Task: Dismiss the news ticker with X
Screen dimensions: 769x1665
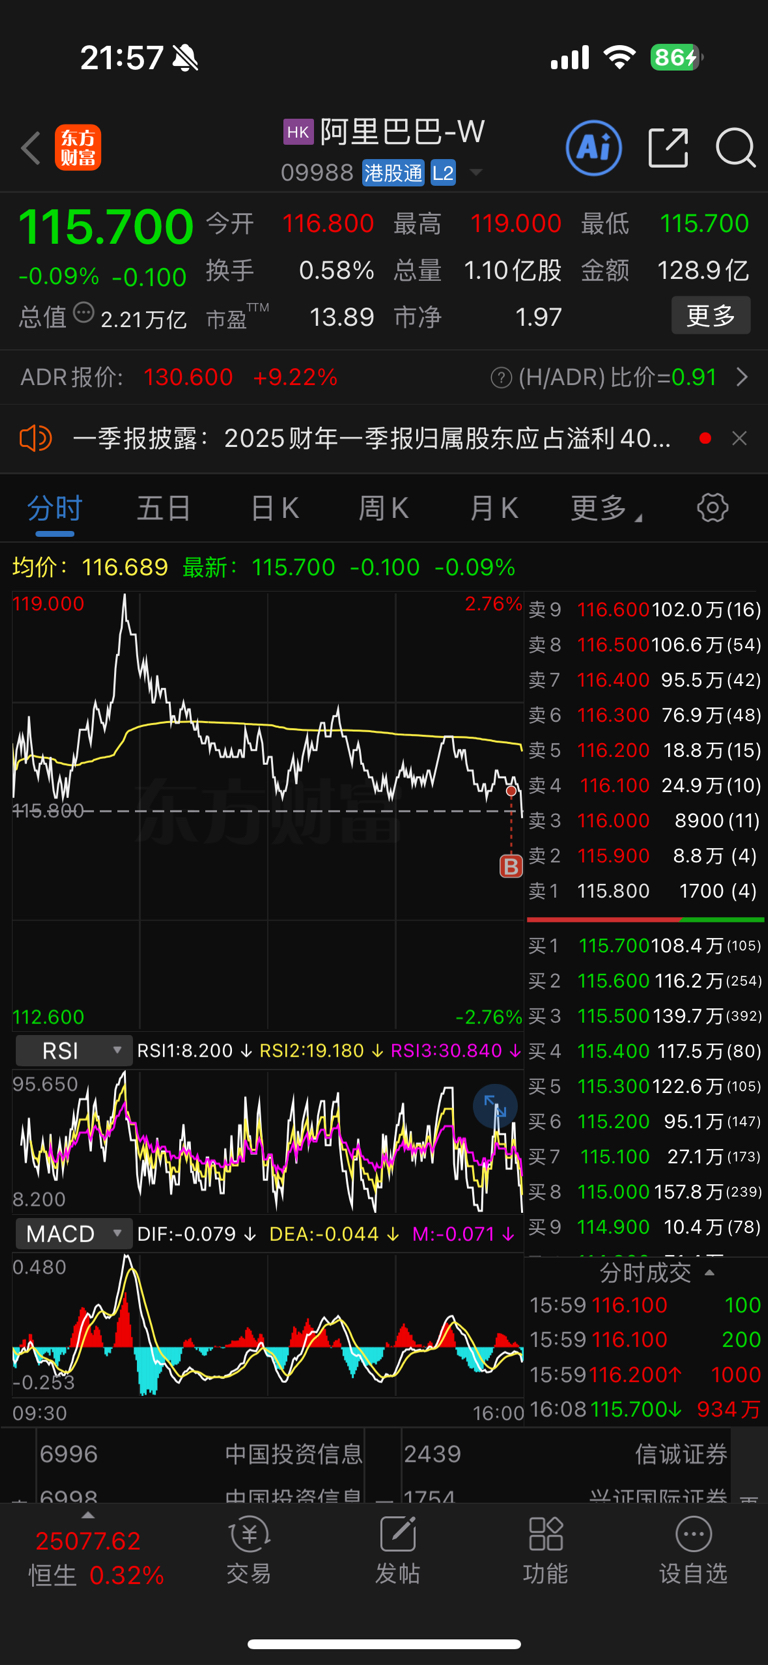Action: pyautogui.click(x=740, y=438)
